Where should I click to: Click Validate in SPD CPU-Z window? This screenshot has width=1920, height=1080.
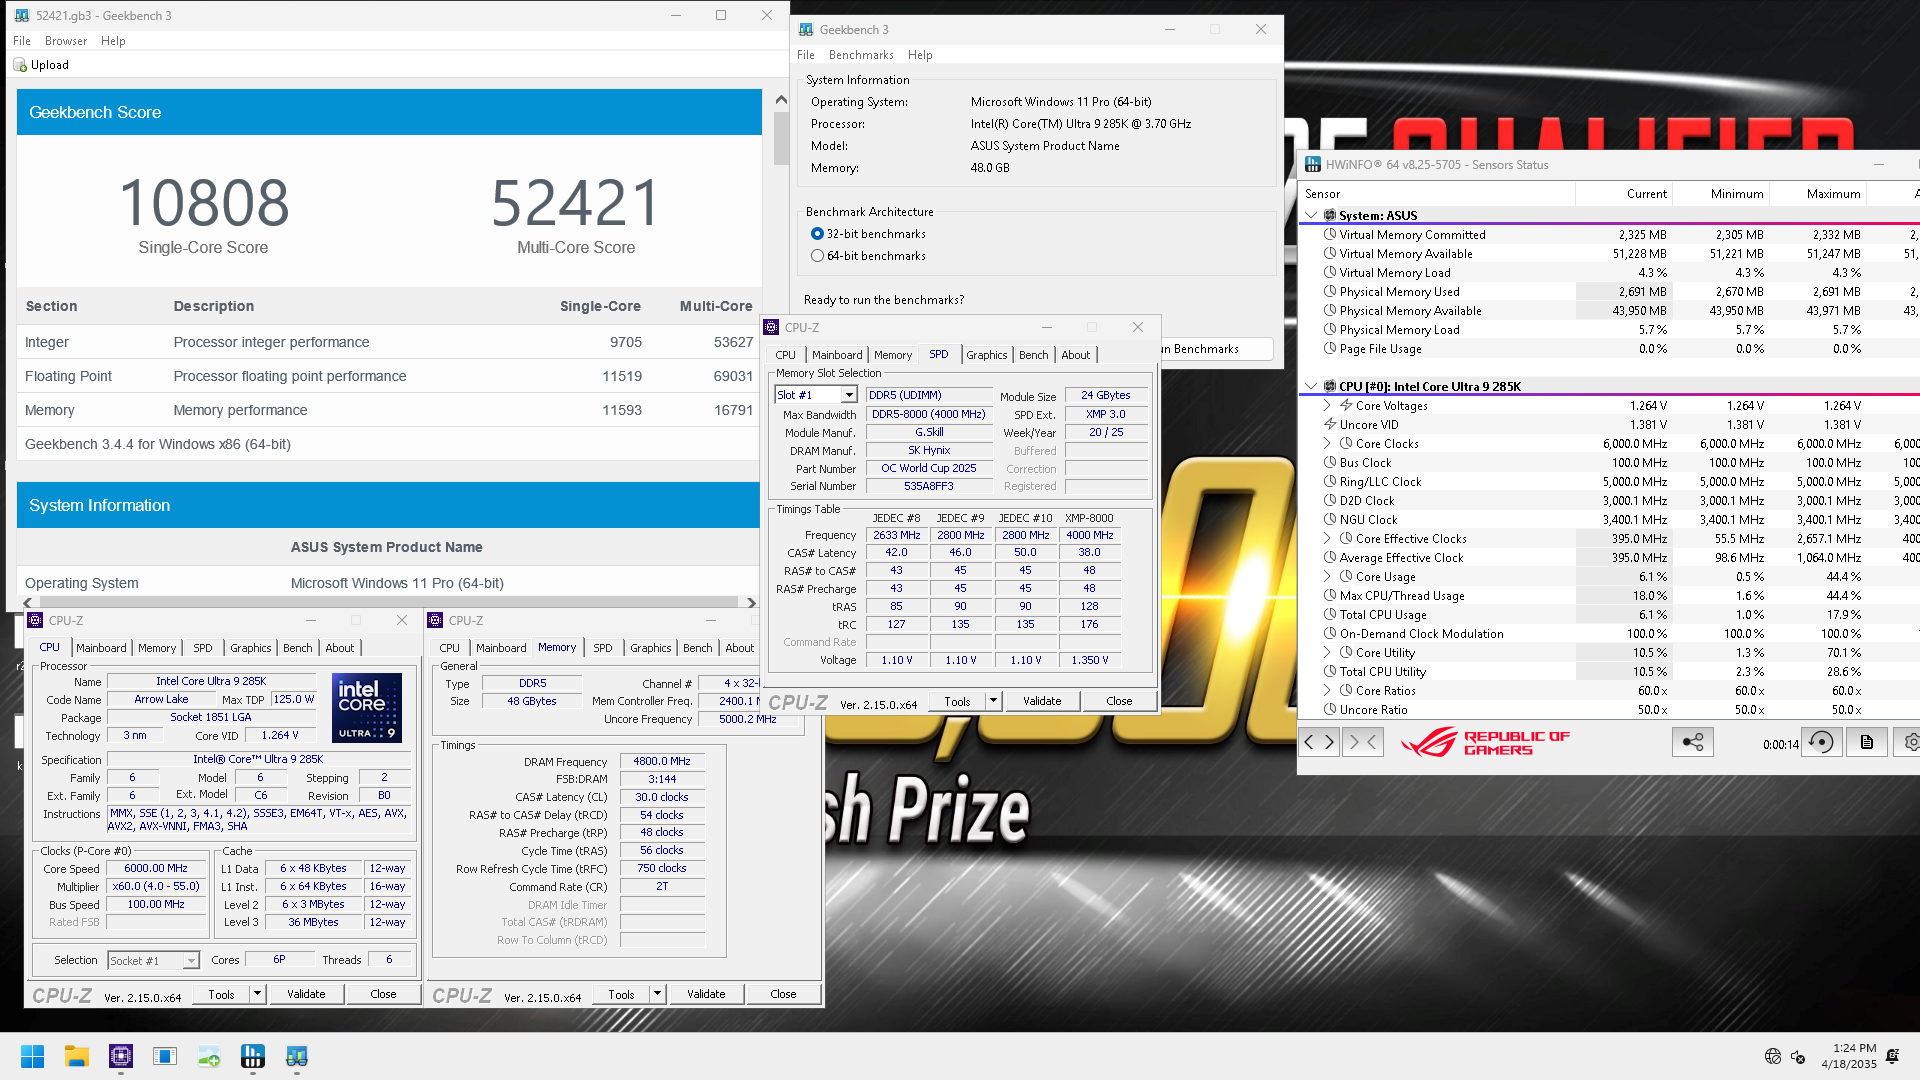[1042, 702]
